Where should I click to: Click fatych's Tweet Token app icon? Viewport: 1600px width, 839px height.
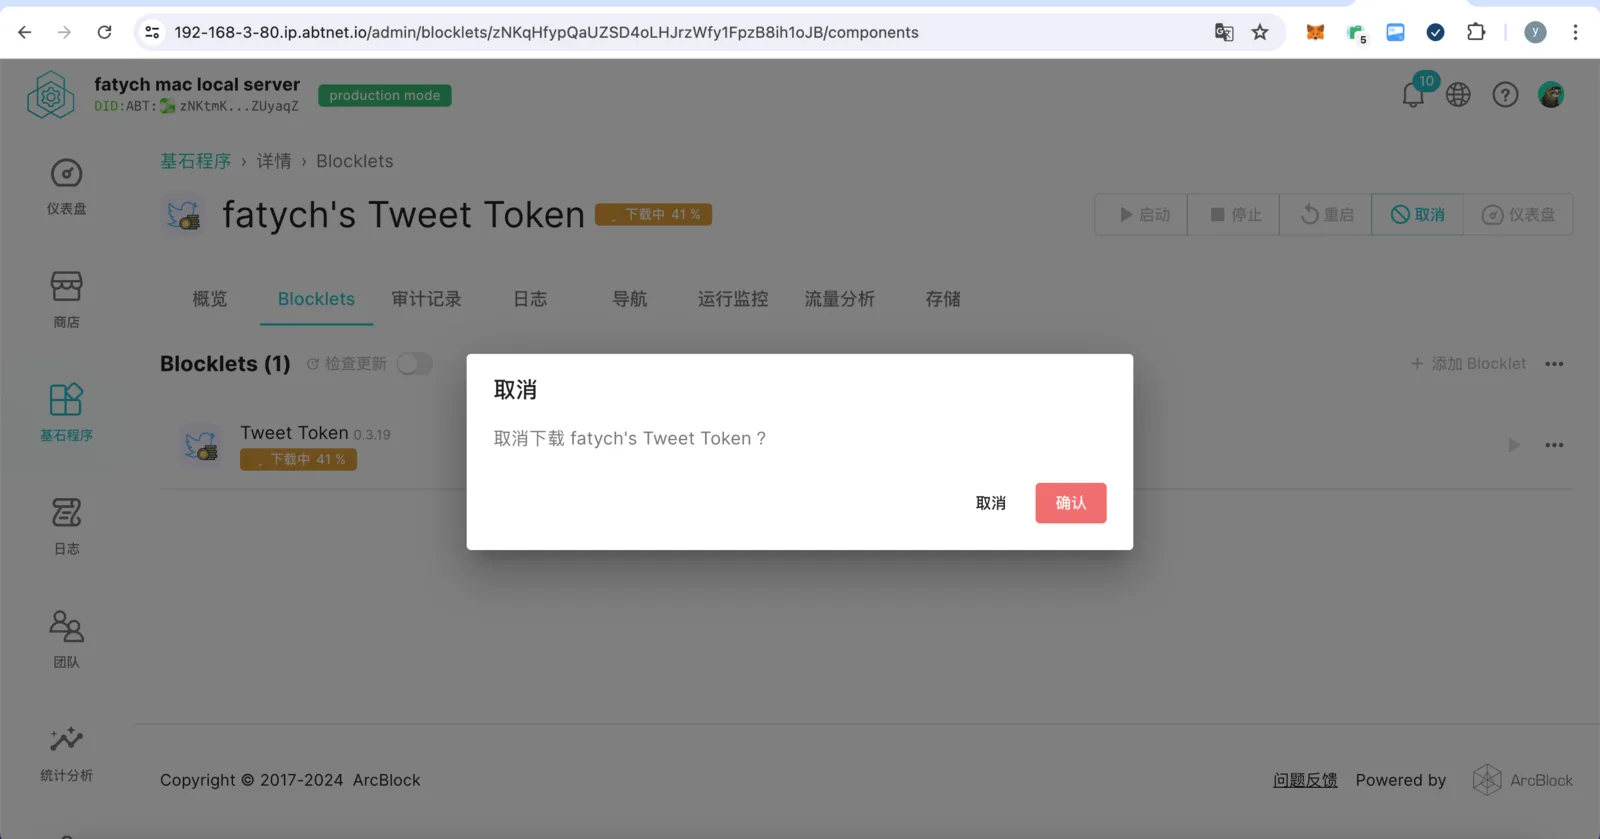[183, 215]
